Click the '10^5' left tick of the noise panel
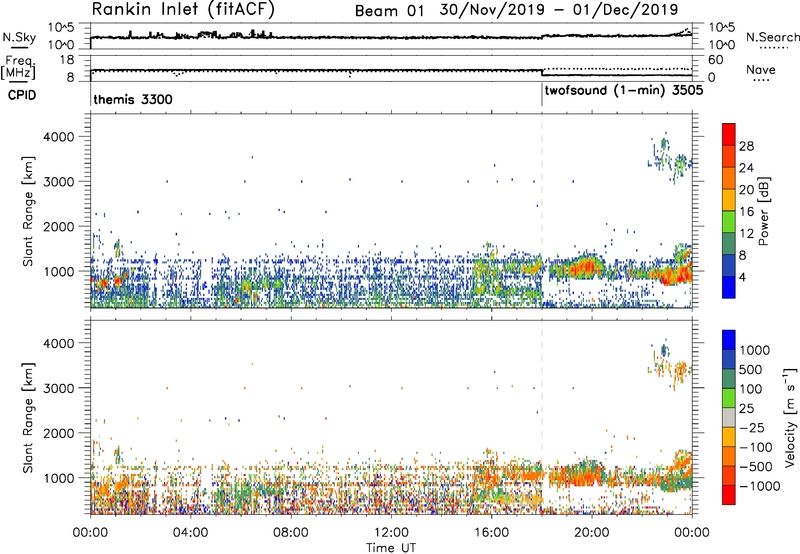Screen dimensions: 800x554 click(x=61, y=28)
